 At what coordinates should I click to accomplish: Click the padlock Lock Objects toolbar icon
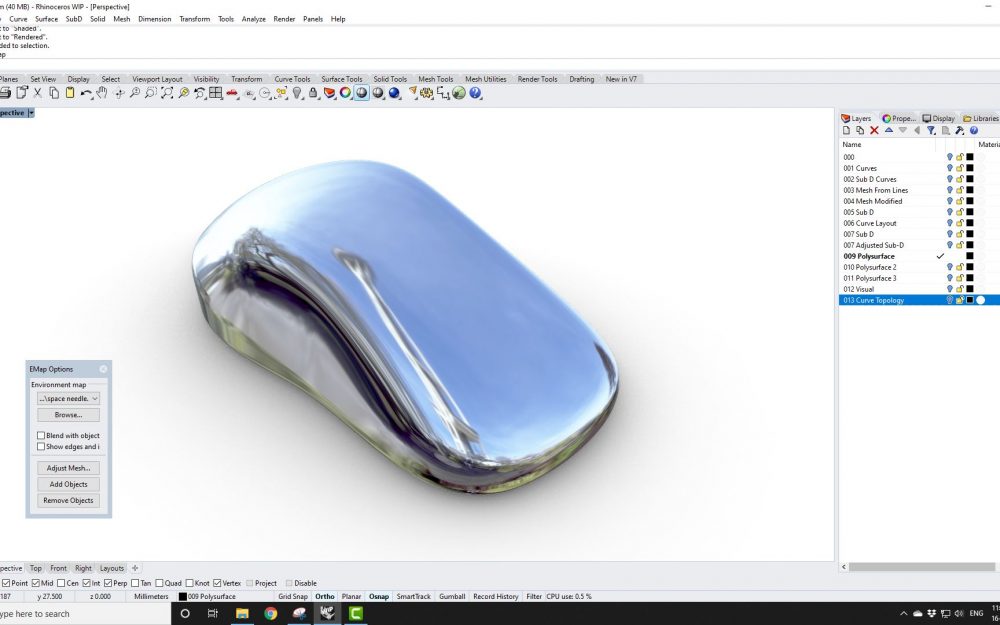tap(313, 93)
